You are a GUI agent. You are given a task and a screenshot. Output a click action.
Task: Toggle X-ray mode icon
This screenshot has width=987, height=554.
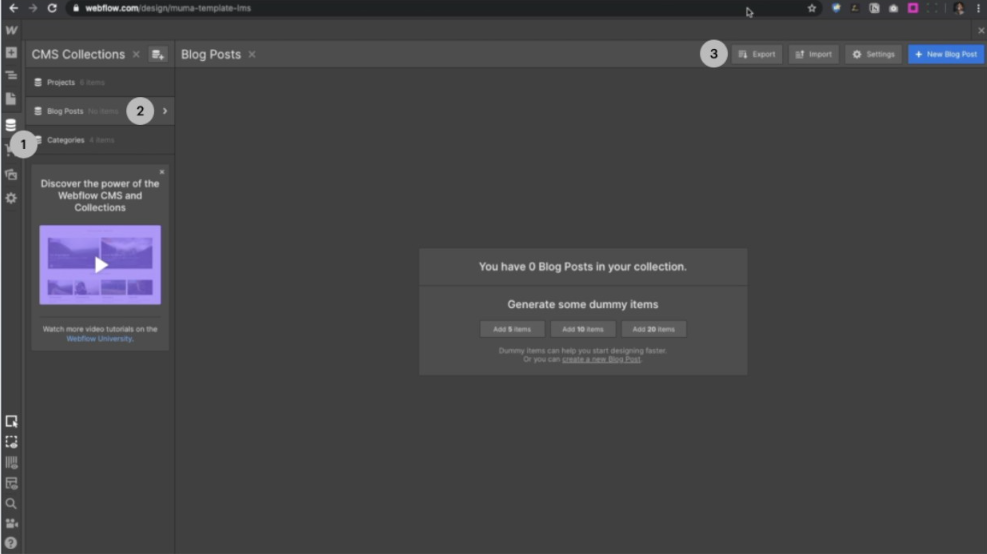tap(11, 483)
